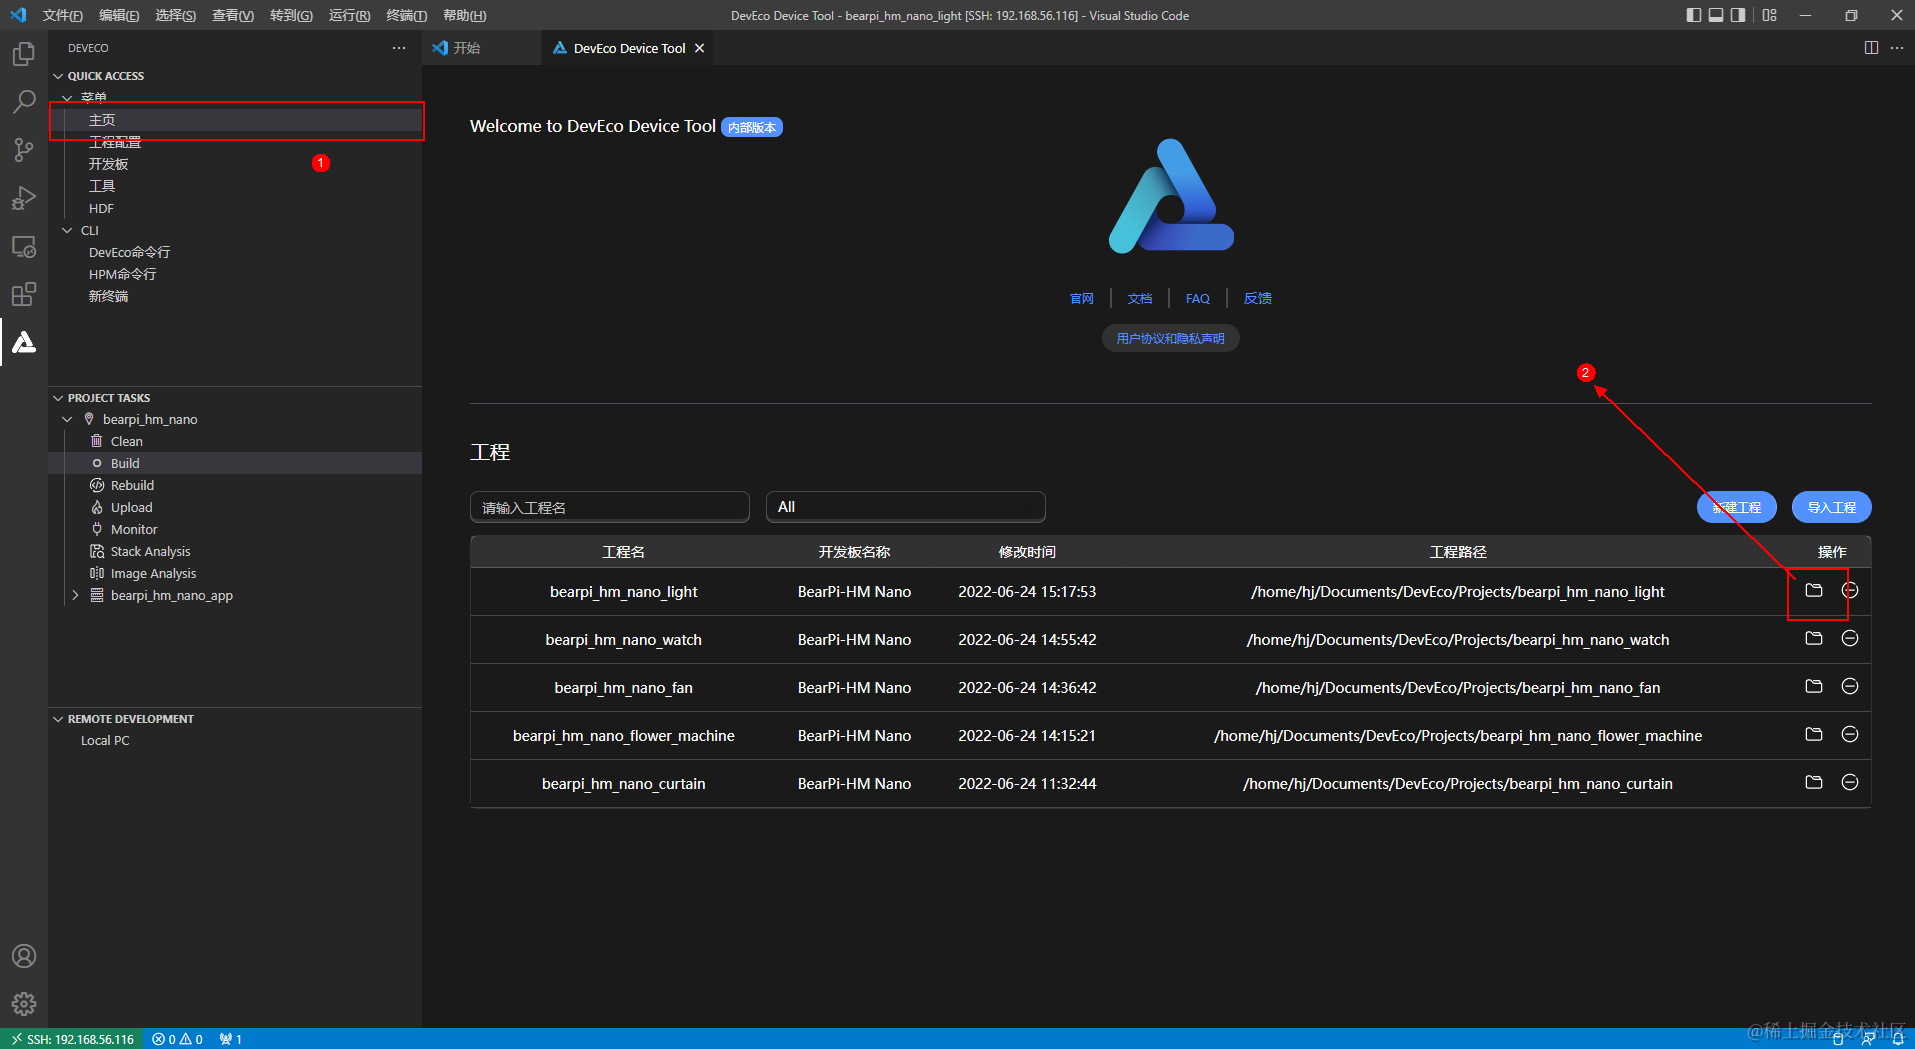Open the Run and Debug icon
Screen dimensions: 1915x1049
[x=24, y=198]
